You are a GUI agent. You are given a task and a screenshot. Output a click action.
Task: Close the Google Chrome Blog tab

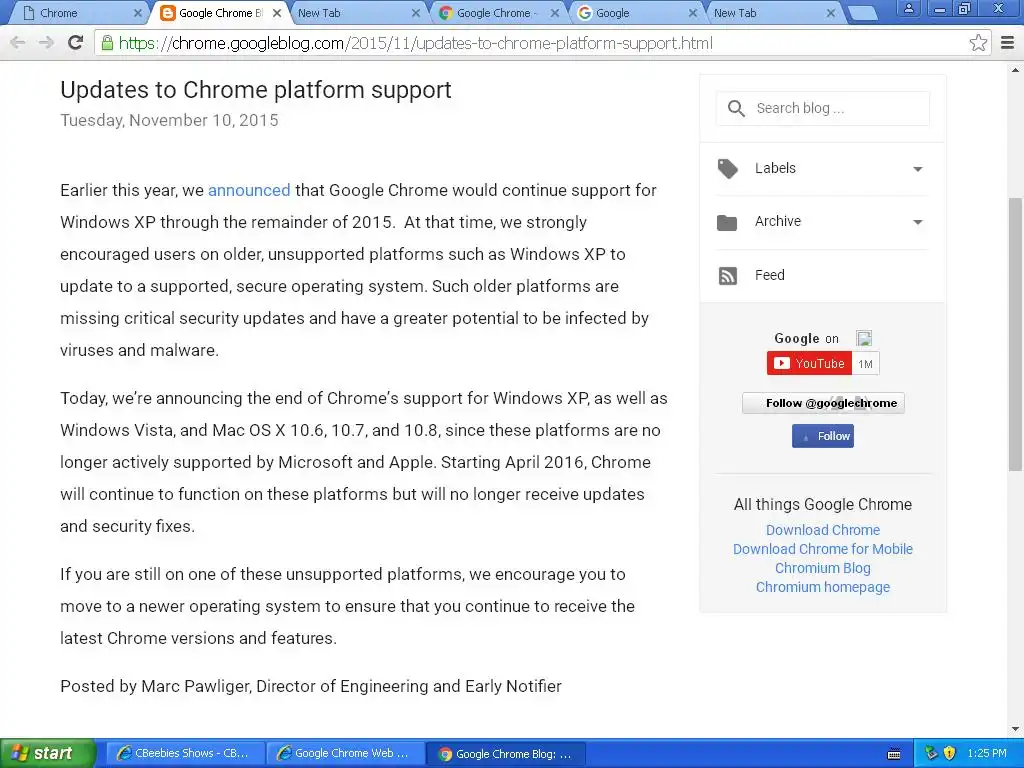(x=277, y=13)
